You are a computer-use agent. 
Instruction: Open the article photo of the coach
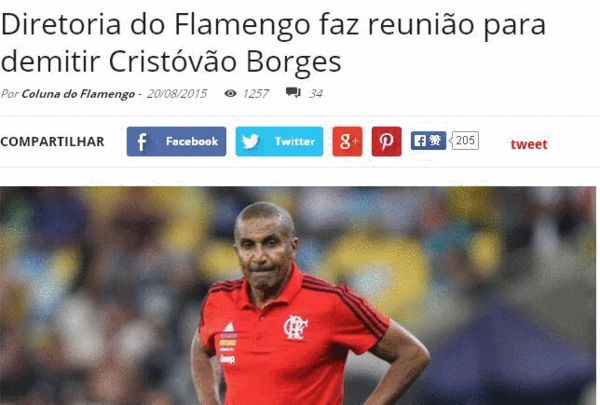tap(298, 296)
